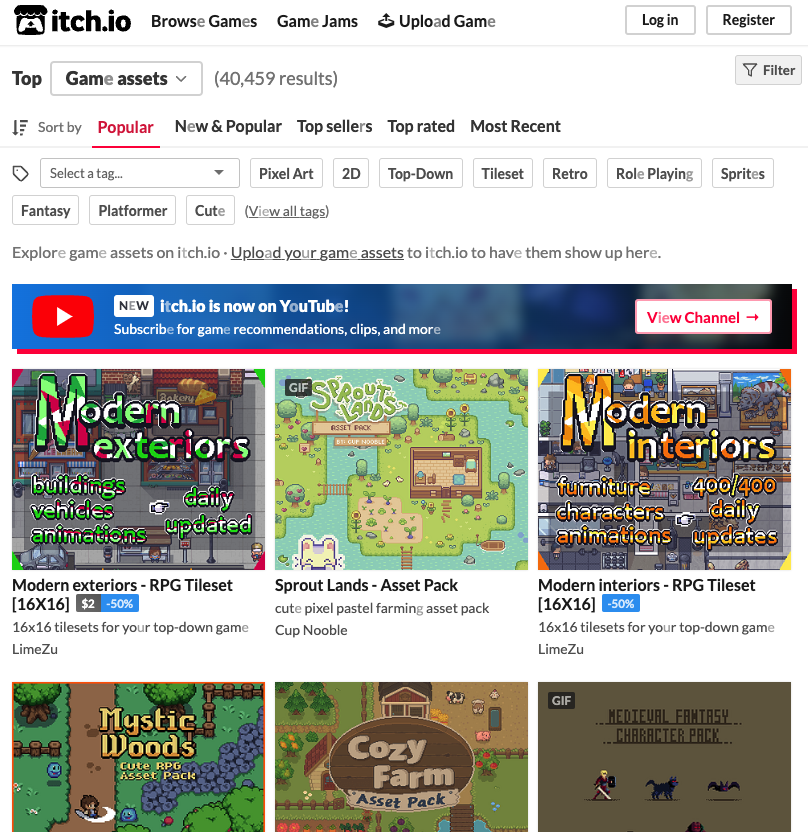Click the View Channel button

click(703, 317)
